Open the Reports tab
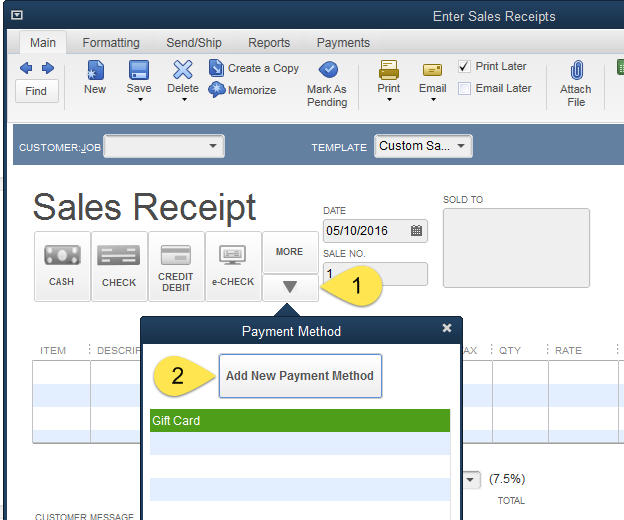The image size is (624, 520). (269, 43)
